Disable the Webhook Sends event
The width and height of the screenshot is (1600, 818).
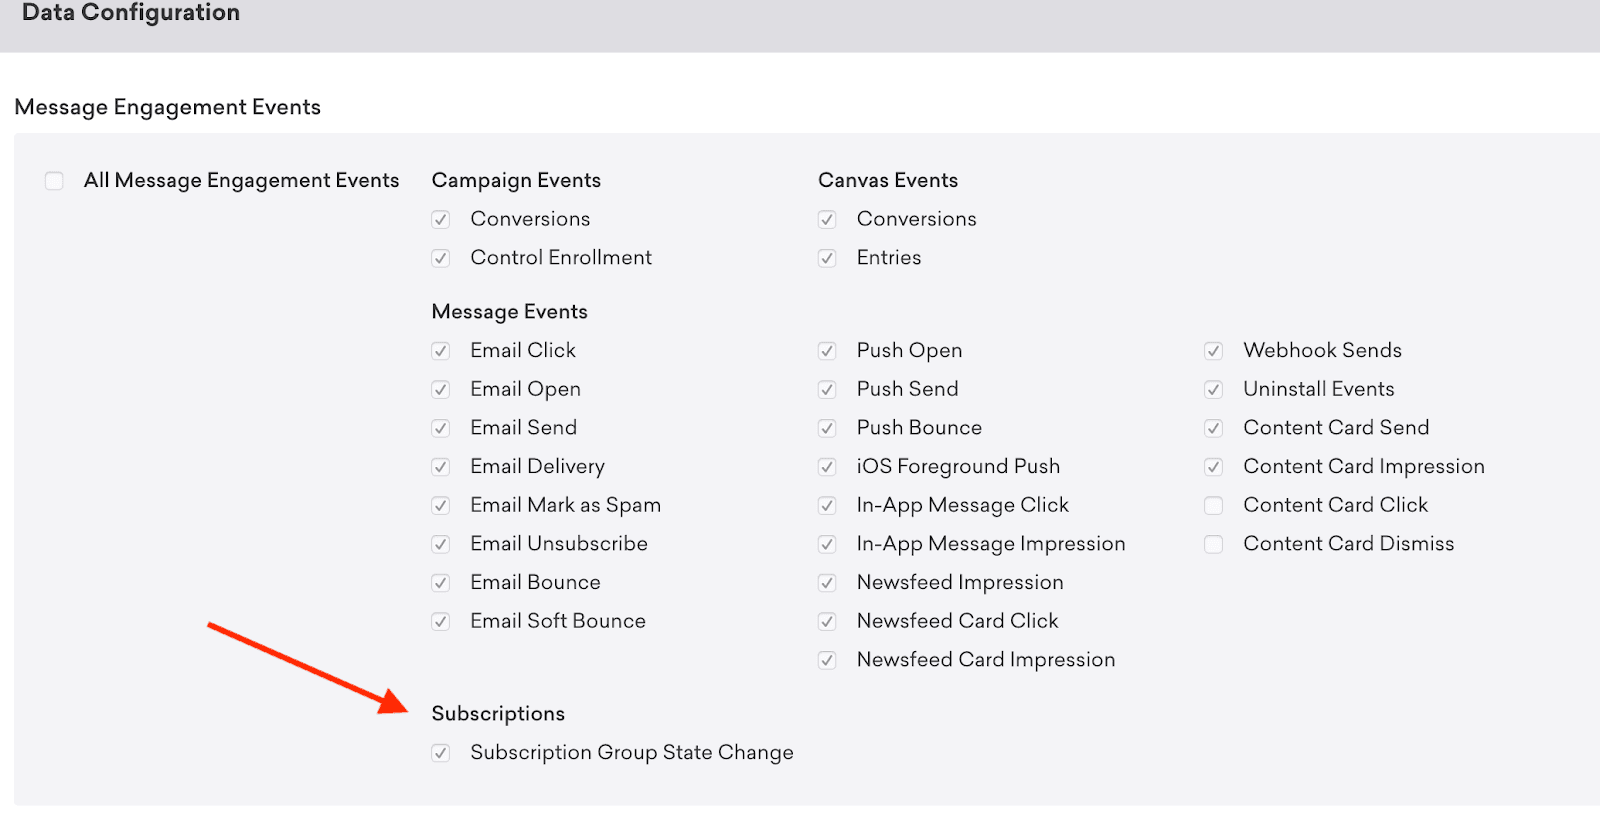(x=1213, y=351)
